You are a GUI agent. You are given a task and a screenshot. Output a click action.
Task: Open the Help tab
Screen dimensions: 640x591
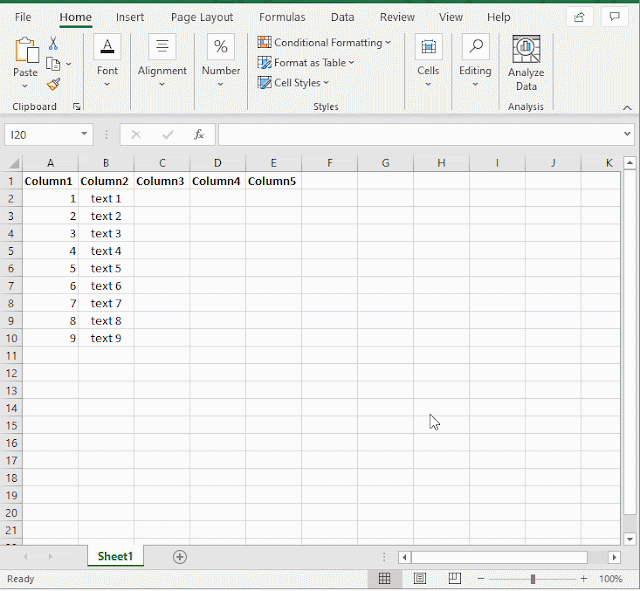(498, 17)
